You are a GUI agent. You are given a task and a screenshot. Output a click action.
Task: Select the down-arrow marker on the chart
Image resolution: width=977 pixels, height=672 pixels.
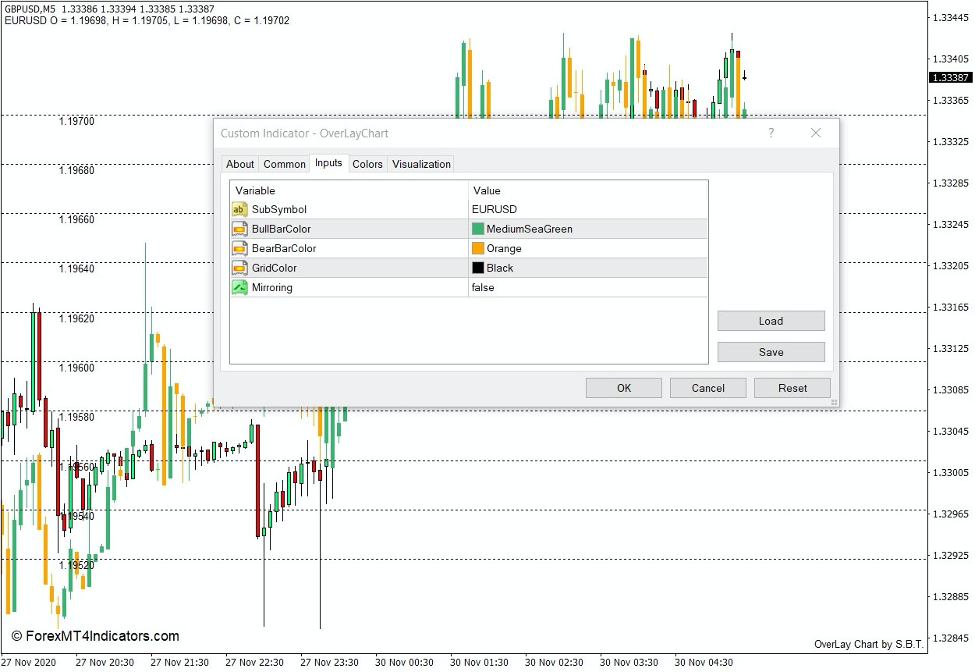(x=745, y=74)
